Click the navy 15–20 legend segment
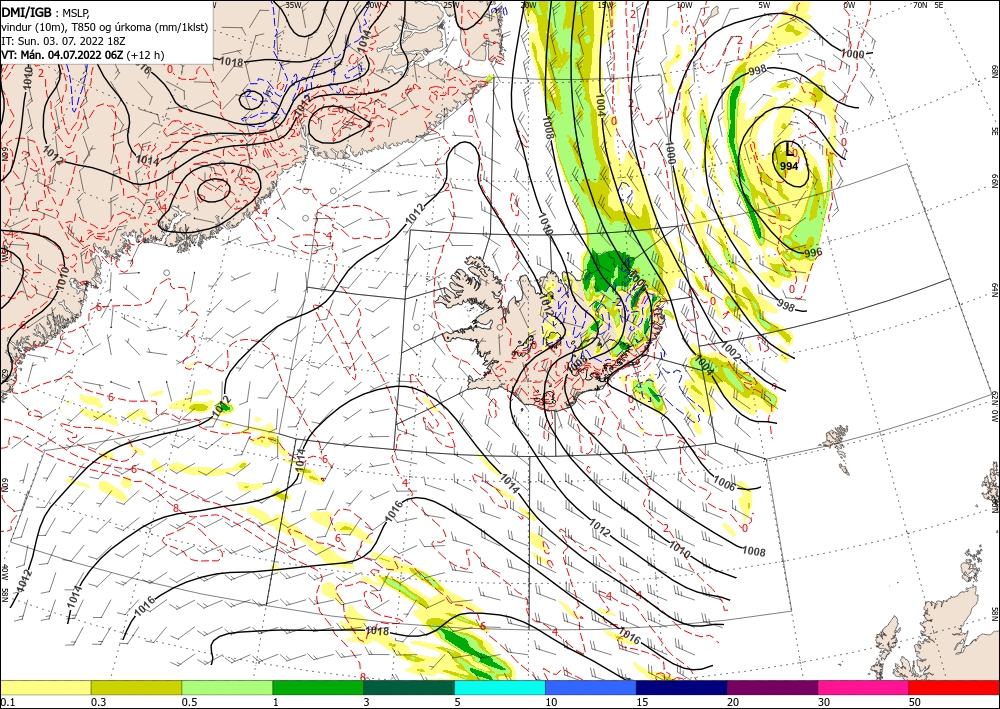 tap(682, 687)
